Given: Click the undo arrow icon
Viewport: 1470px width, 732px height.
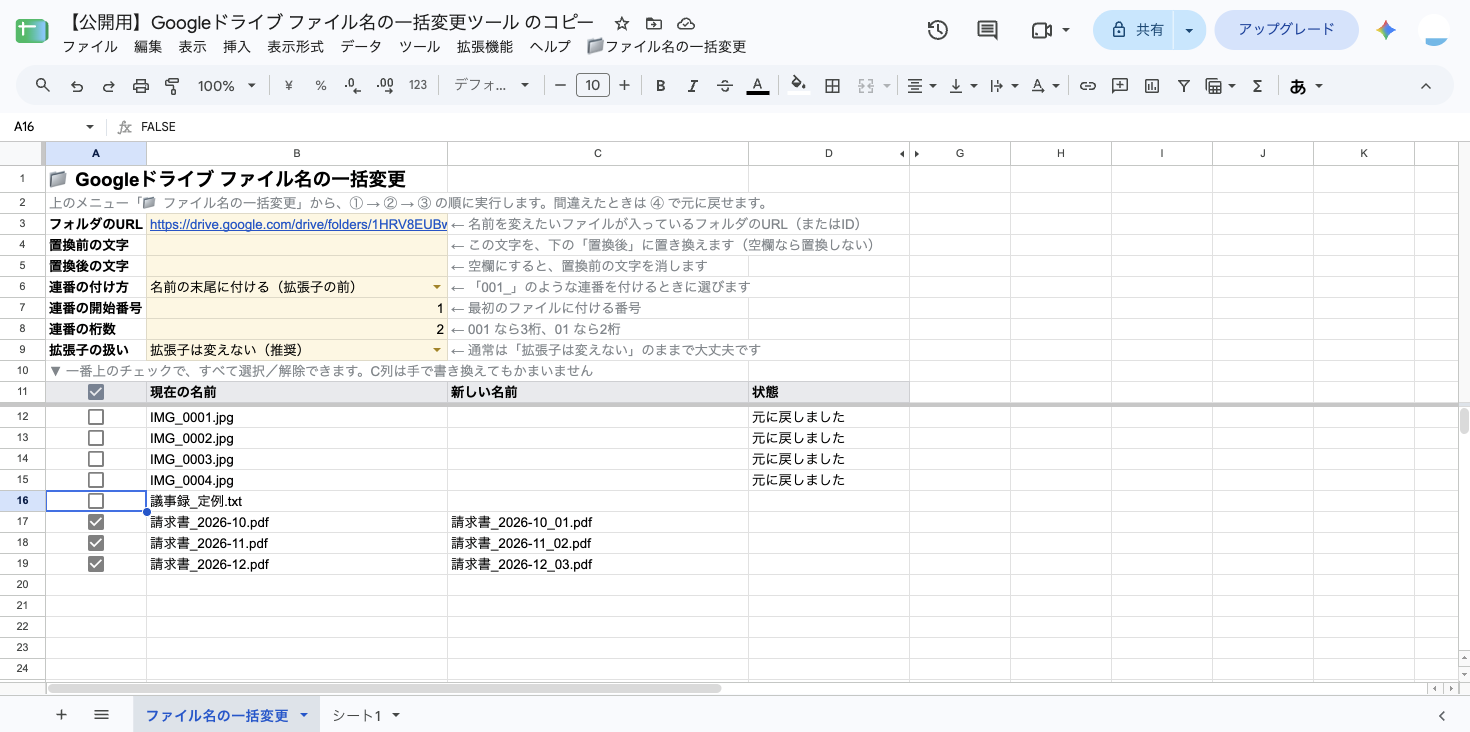Looking at the screenshot, I should pos(76,86).
